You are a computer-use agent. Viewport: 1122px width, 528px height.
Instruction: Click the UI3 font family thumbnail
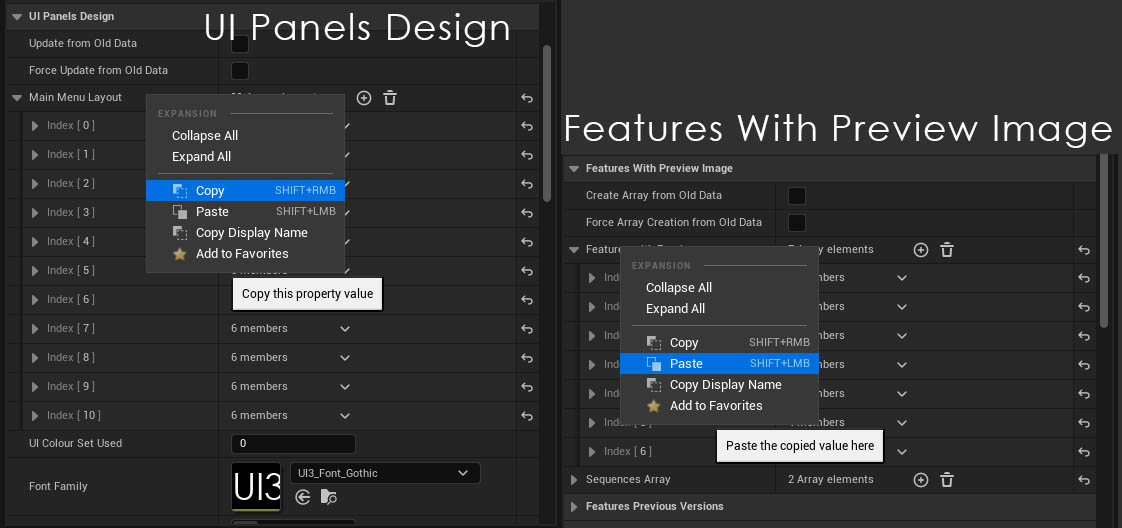click(x=256, y=487)
